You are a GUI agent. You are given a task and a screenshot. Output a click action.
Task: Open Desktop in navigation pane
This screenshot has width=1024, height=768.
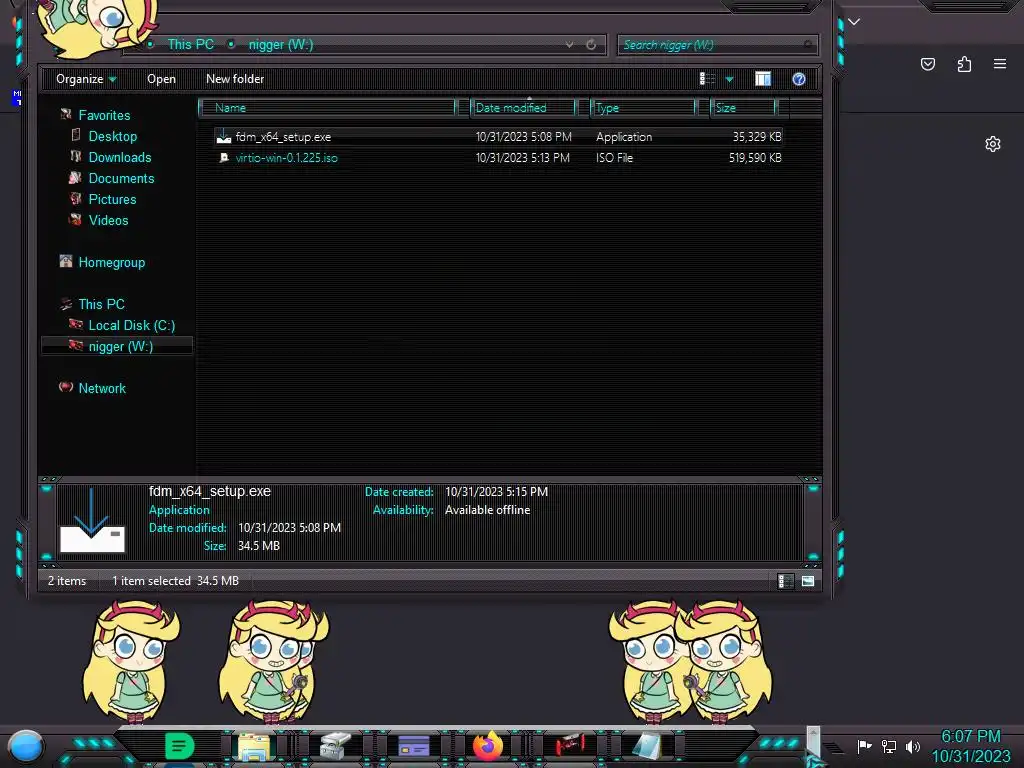(x=112, y=136)
